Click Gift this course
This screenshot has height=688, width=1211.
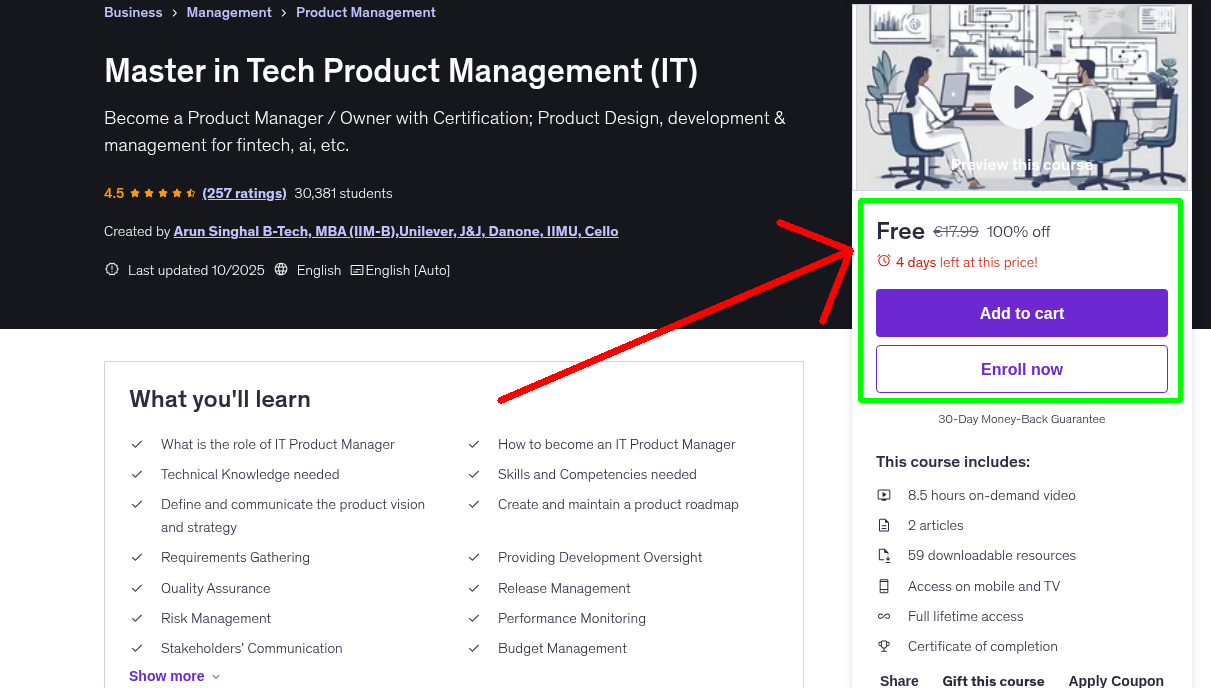[993, 680]
